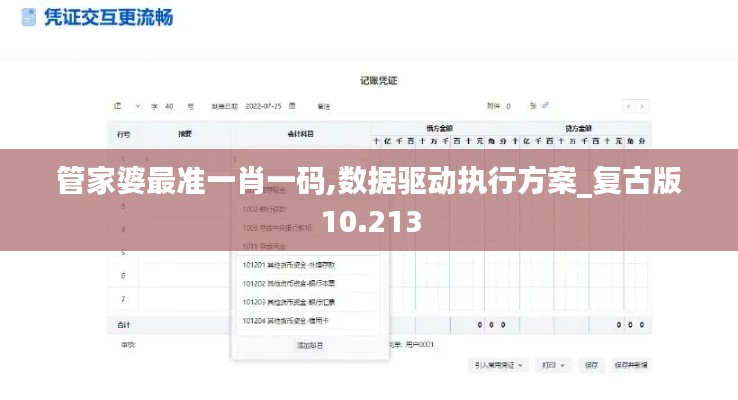Click row number 7

click(123, 299)
